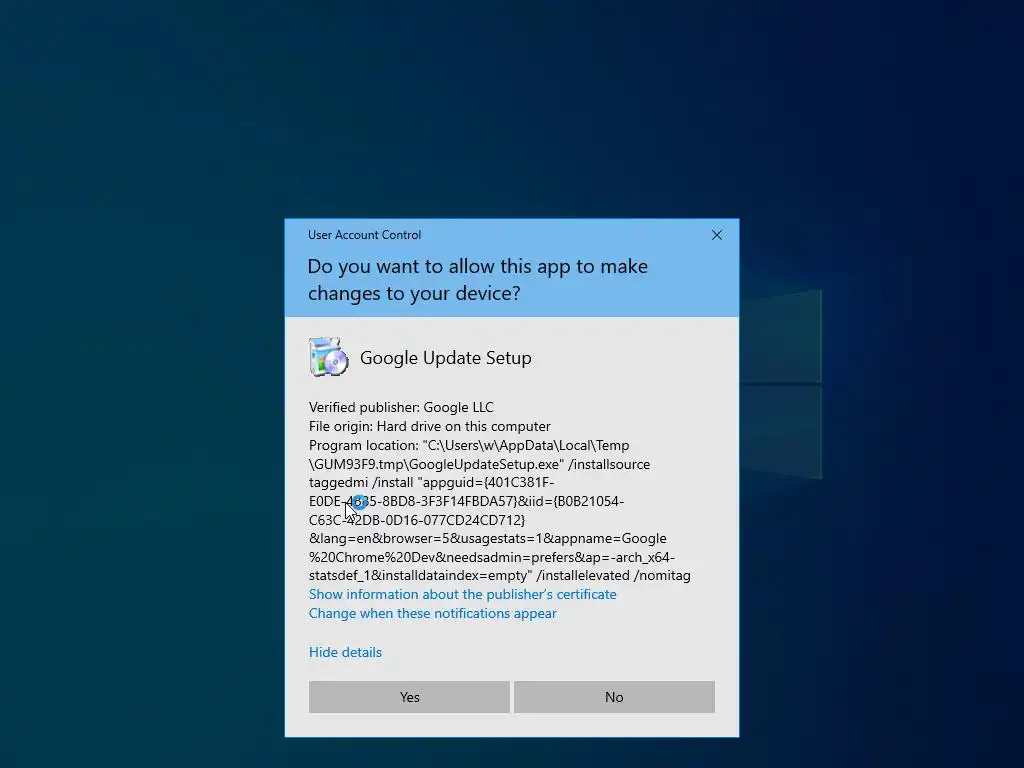This screenshot has height=768, width=1024.
Task: Click No to deny the app changes
Action: point(614,697)
